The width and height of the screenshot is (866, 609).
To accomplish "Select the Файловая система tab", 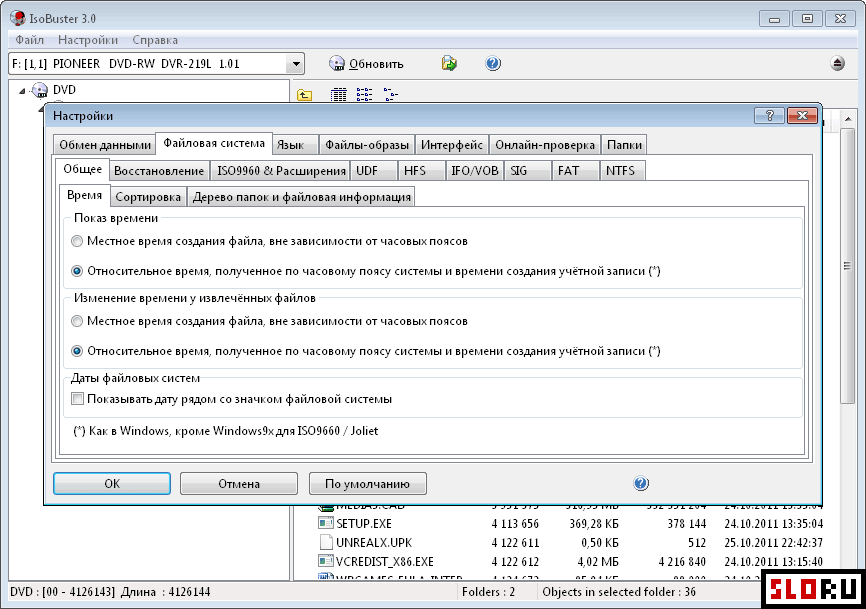I will point(214,144).
